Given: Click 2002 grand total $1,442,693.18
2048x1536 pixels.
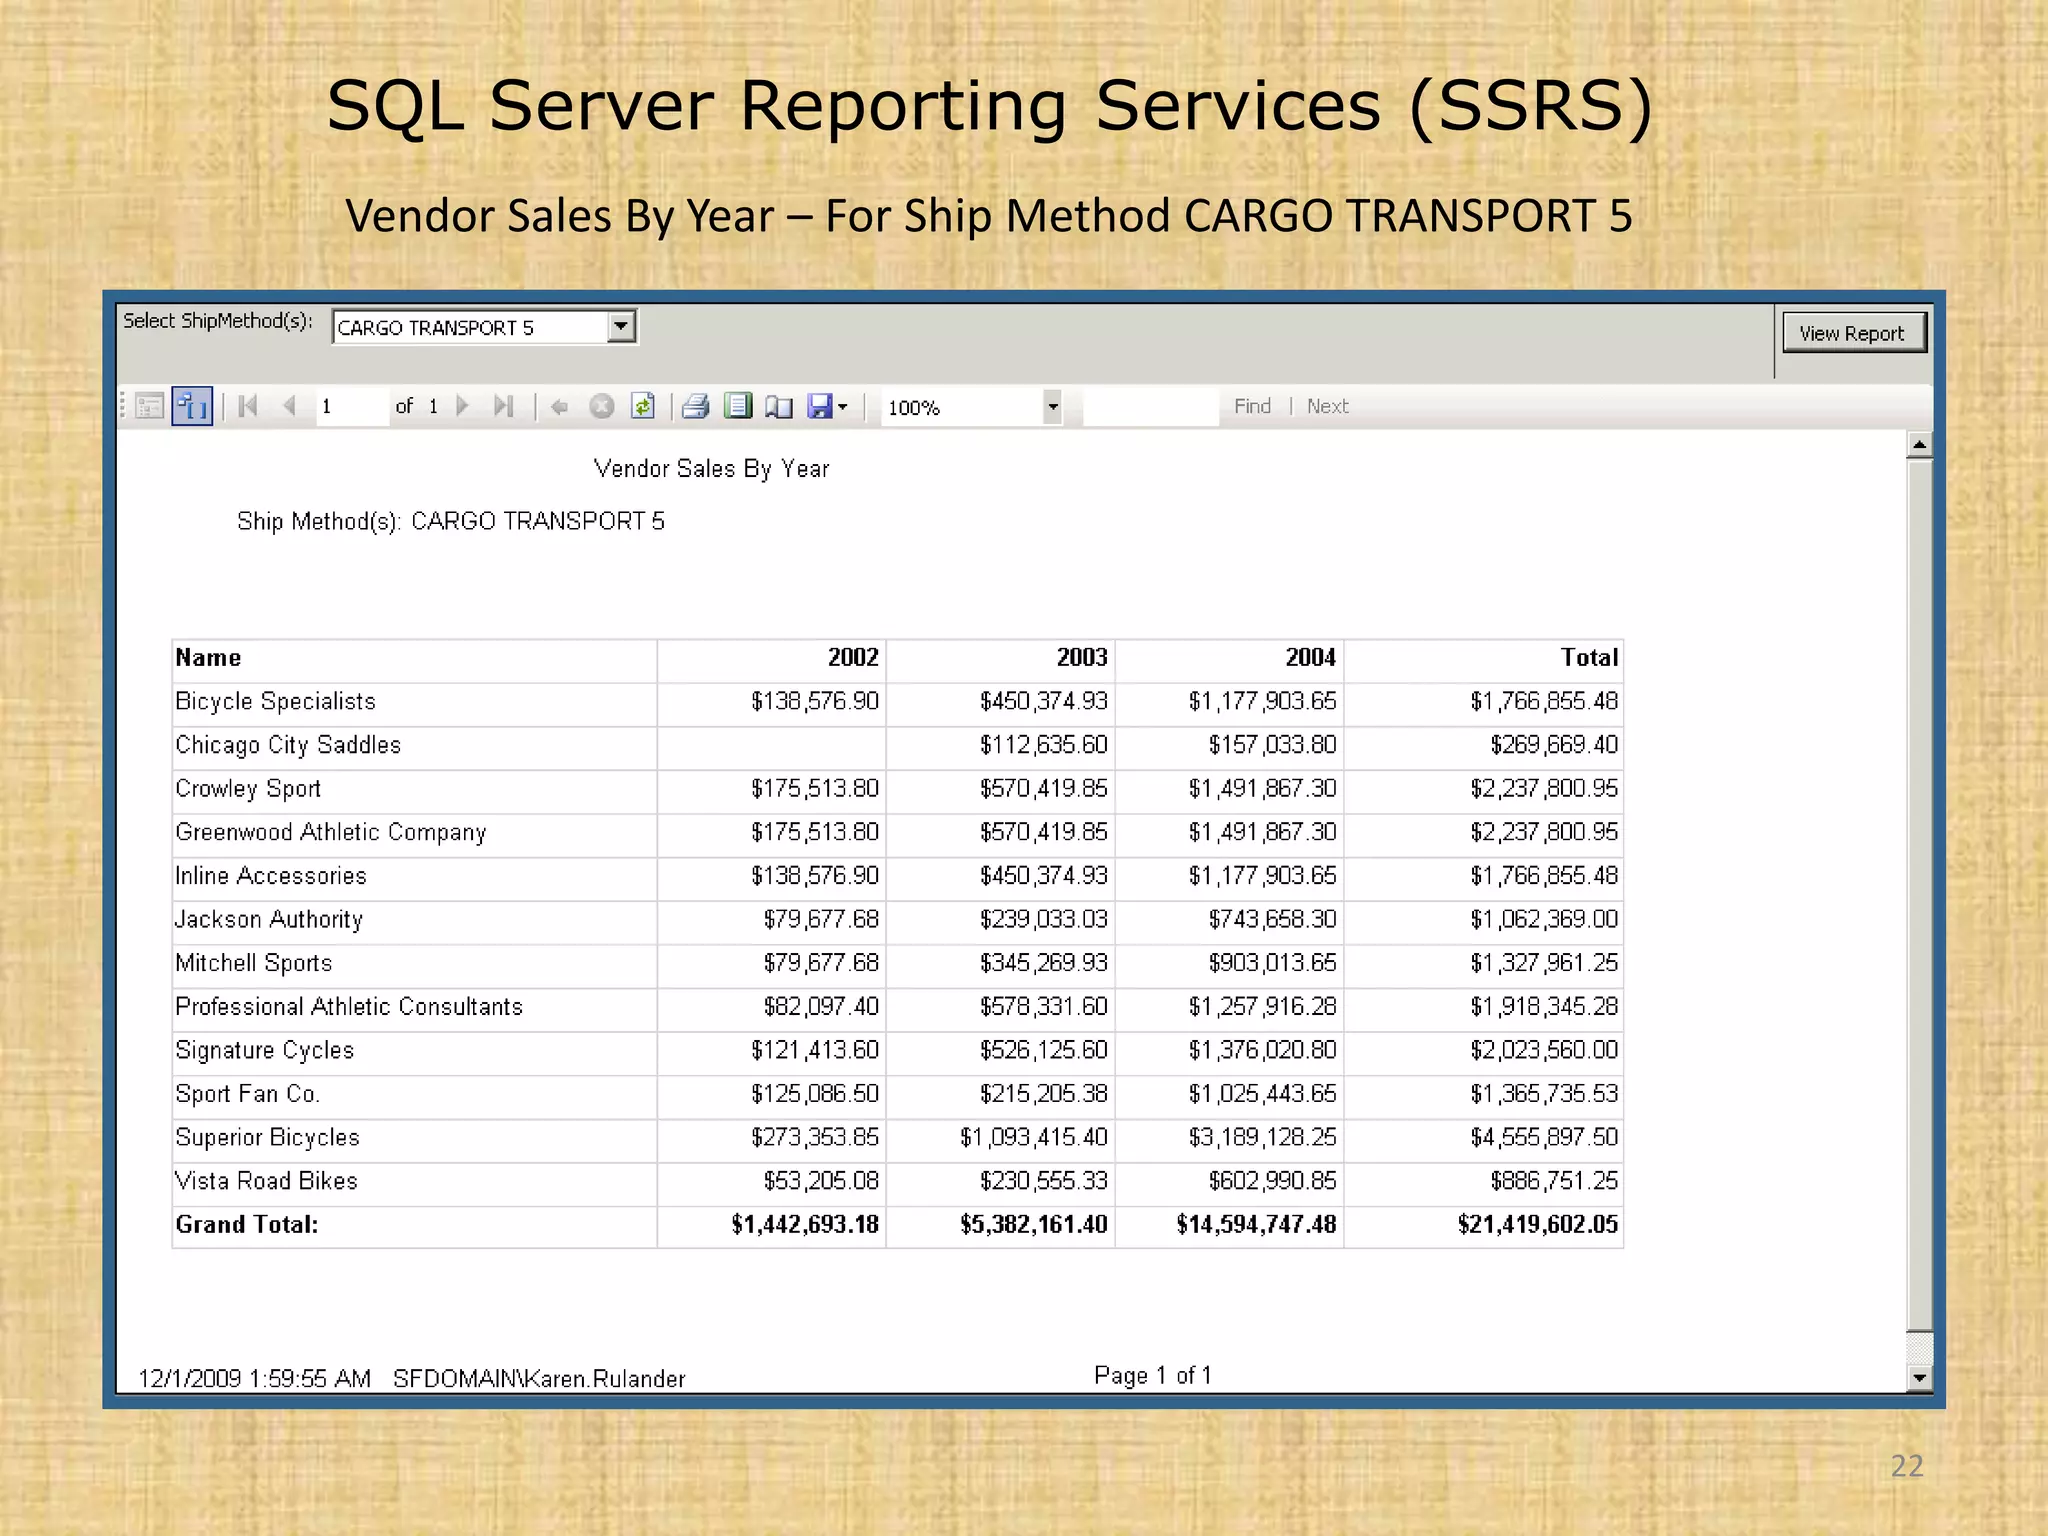Looking at the screenshot, I should [805, 1225].
